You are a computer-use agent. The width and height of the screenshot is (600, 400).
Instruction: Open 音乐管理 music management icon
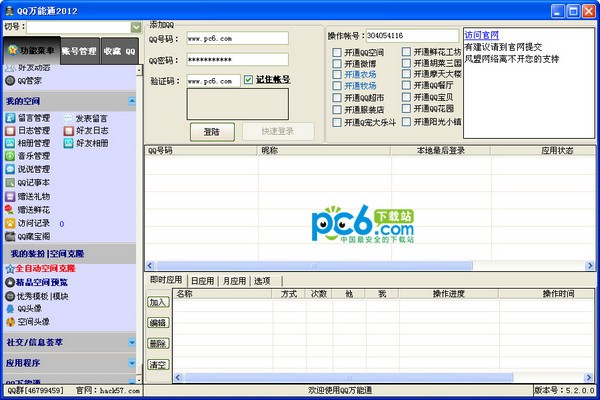tap(10, 156)
